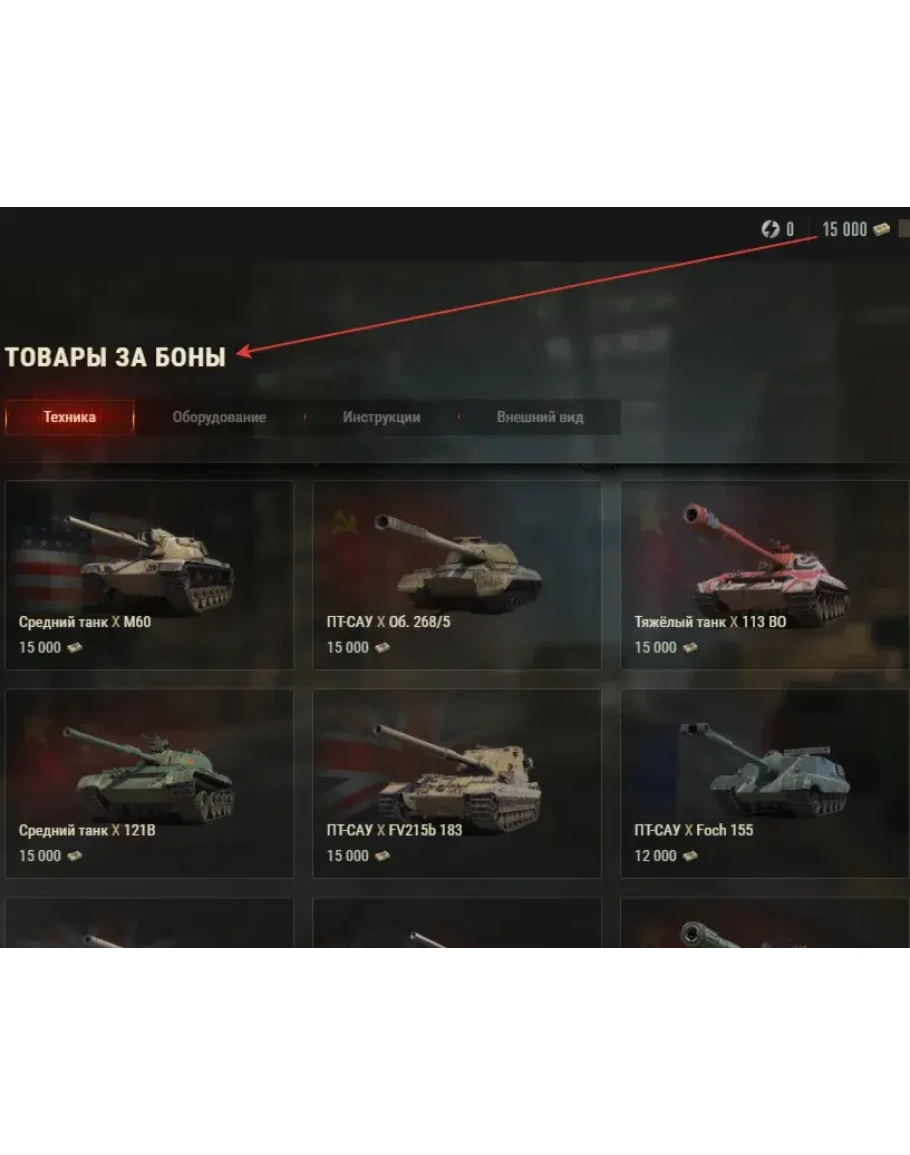This screenshot has width=910, height=1155.
Task: Click the 15 000 bonds balance in header
Action: (x=844, y=230)
